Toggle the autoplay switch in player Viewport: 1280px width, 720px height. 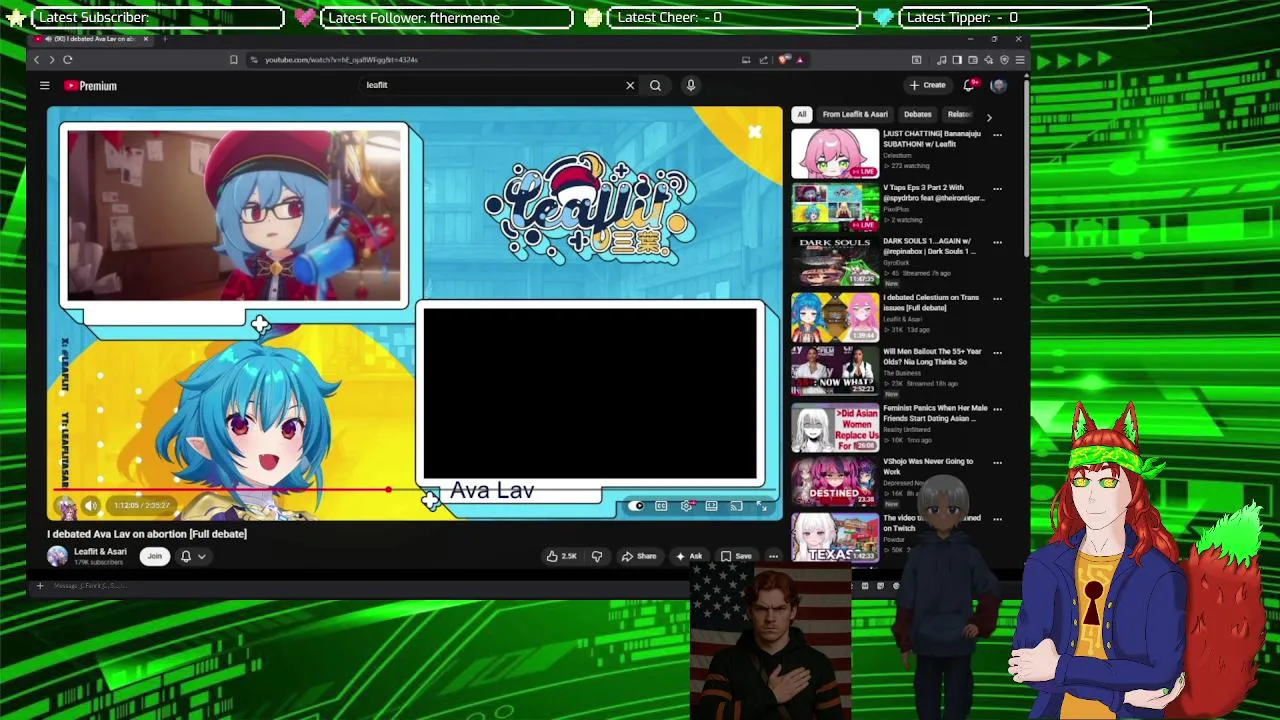[x=636, y=506]
